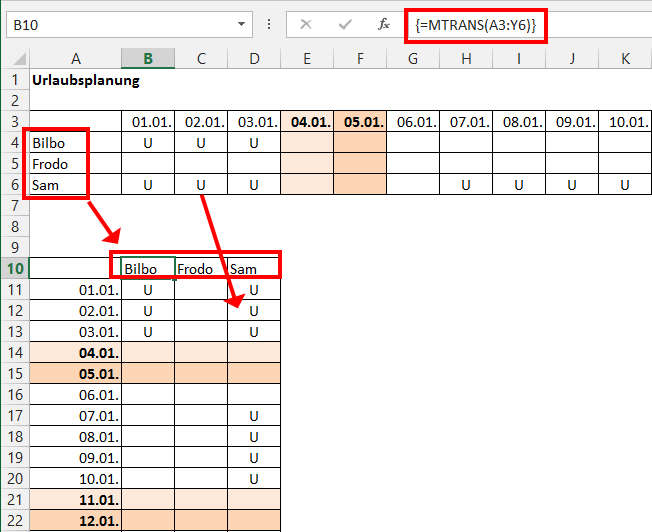The image size is (652, 532).
Task: Select column F header
Action: click(360, 59)
